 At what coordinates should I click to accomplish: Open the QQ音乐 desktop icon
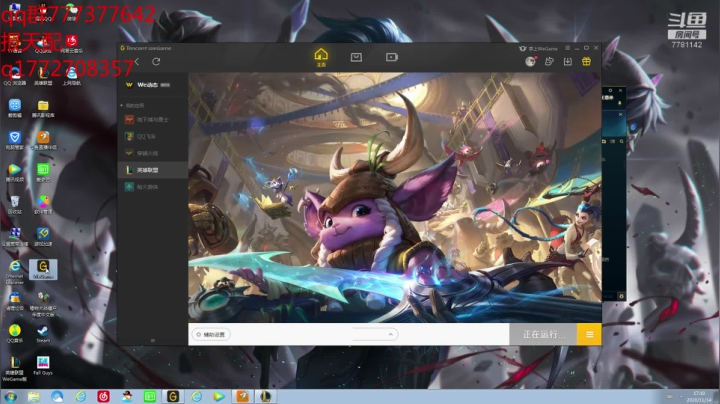point(15,333)
